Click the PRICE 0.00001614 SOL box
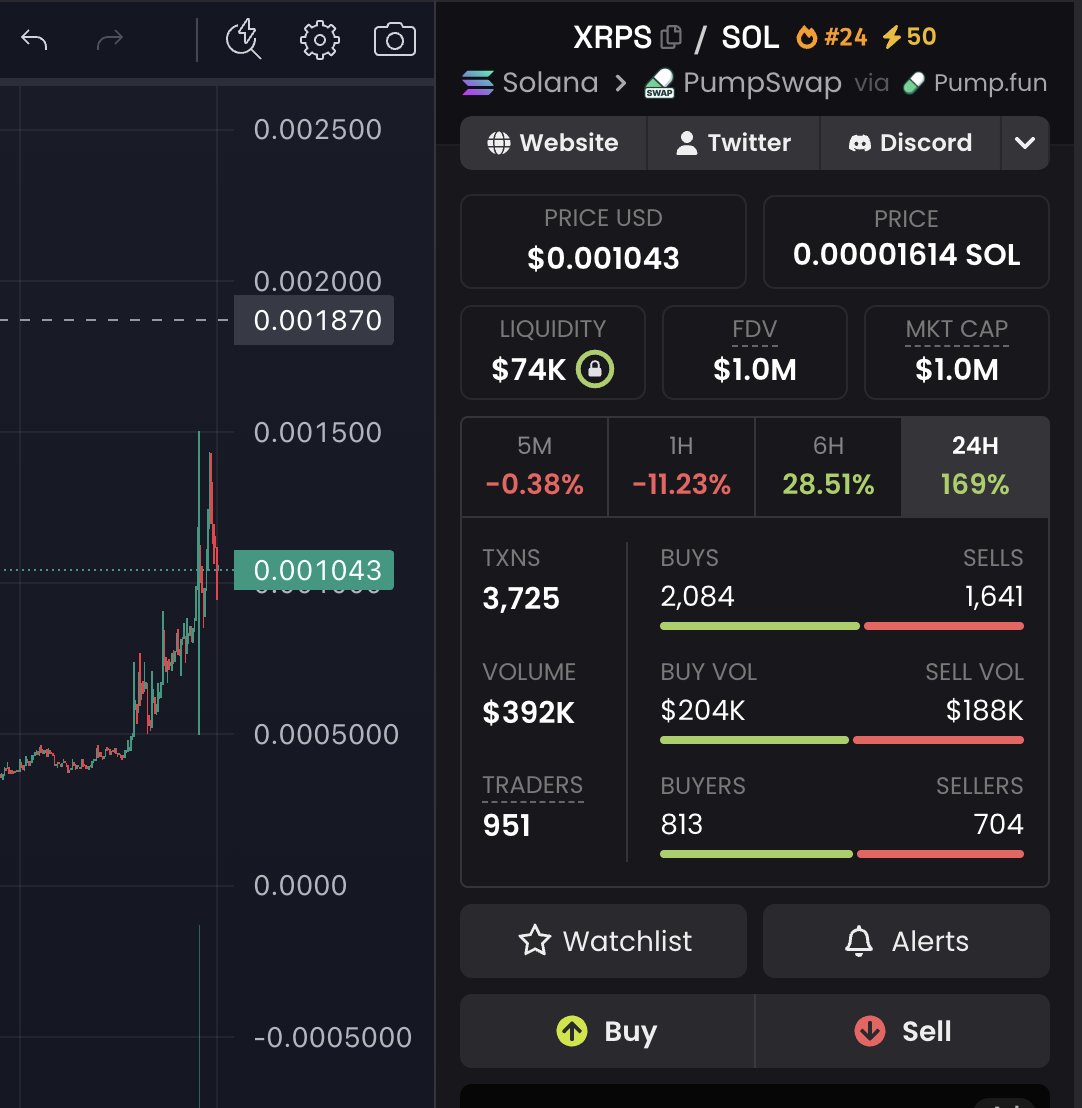Image resolution: width=1082 pixels, height=1108 pixels. pos(906,242)
